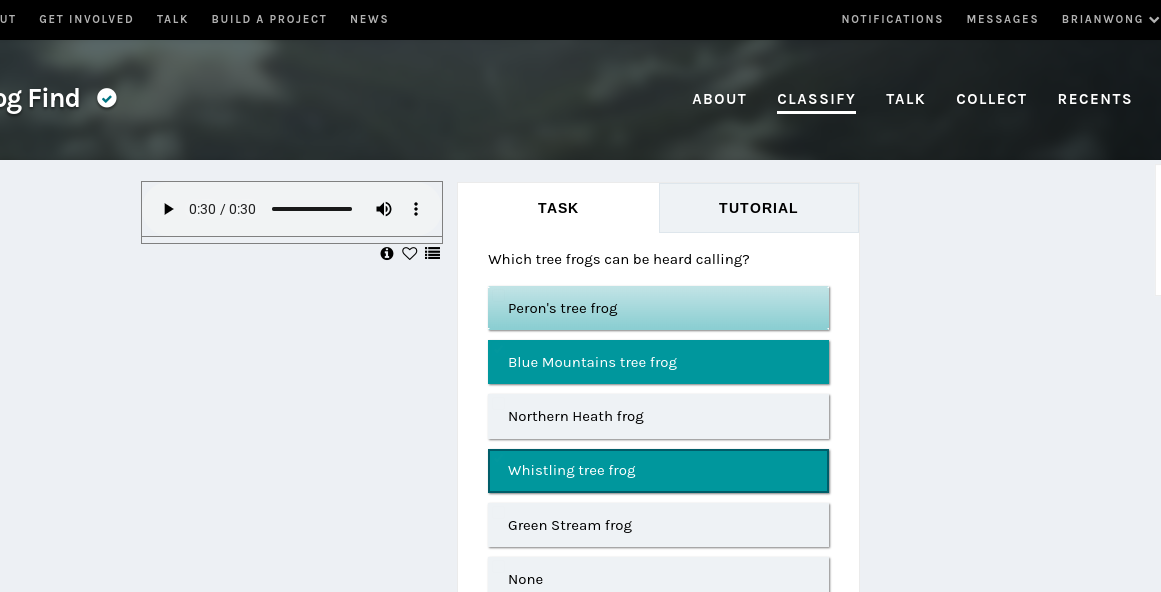Image resolution: width=1161 pixels, height=592 pixels.
Task: Mute the audio player volume
Action: (384, 209)
